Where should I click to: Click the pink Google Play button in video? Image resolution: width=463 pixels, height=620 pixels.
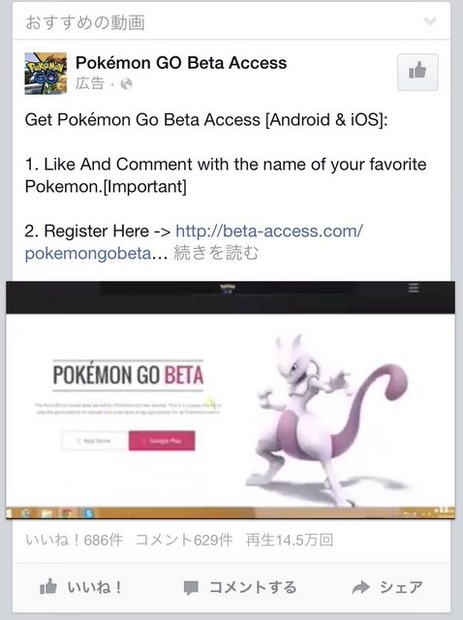[x=162, y=440]
